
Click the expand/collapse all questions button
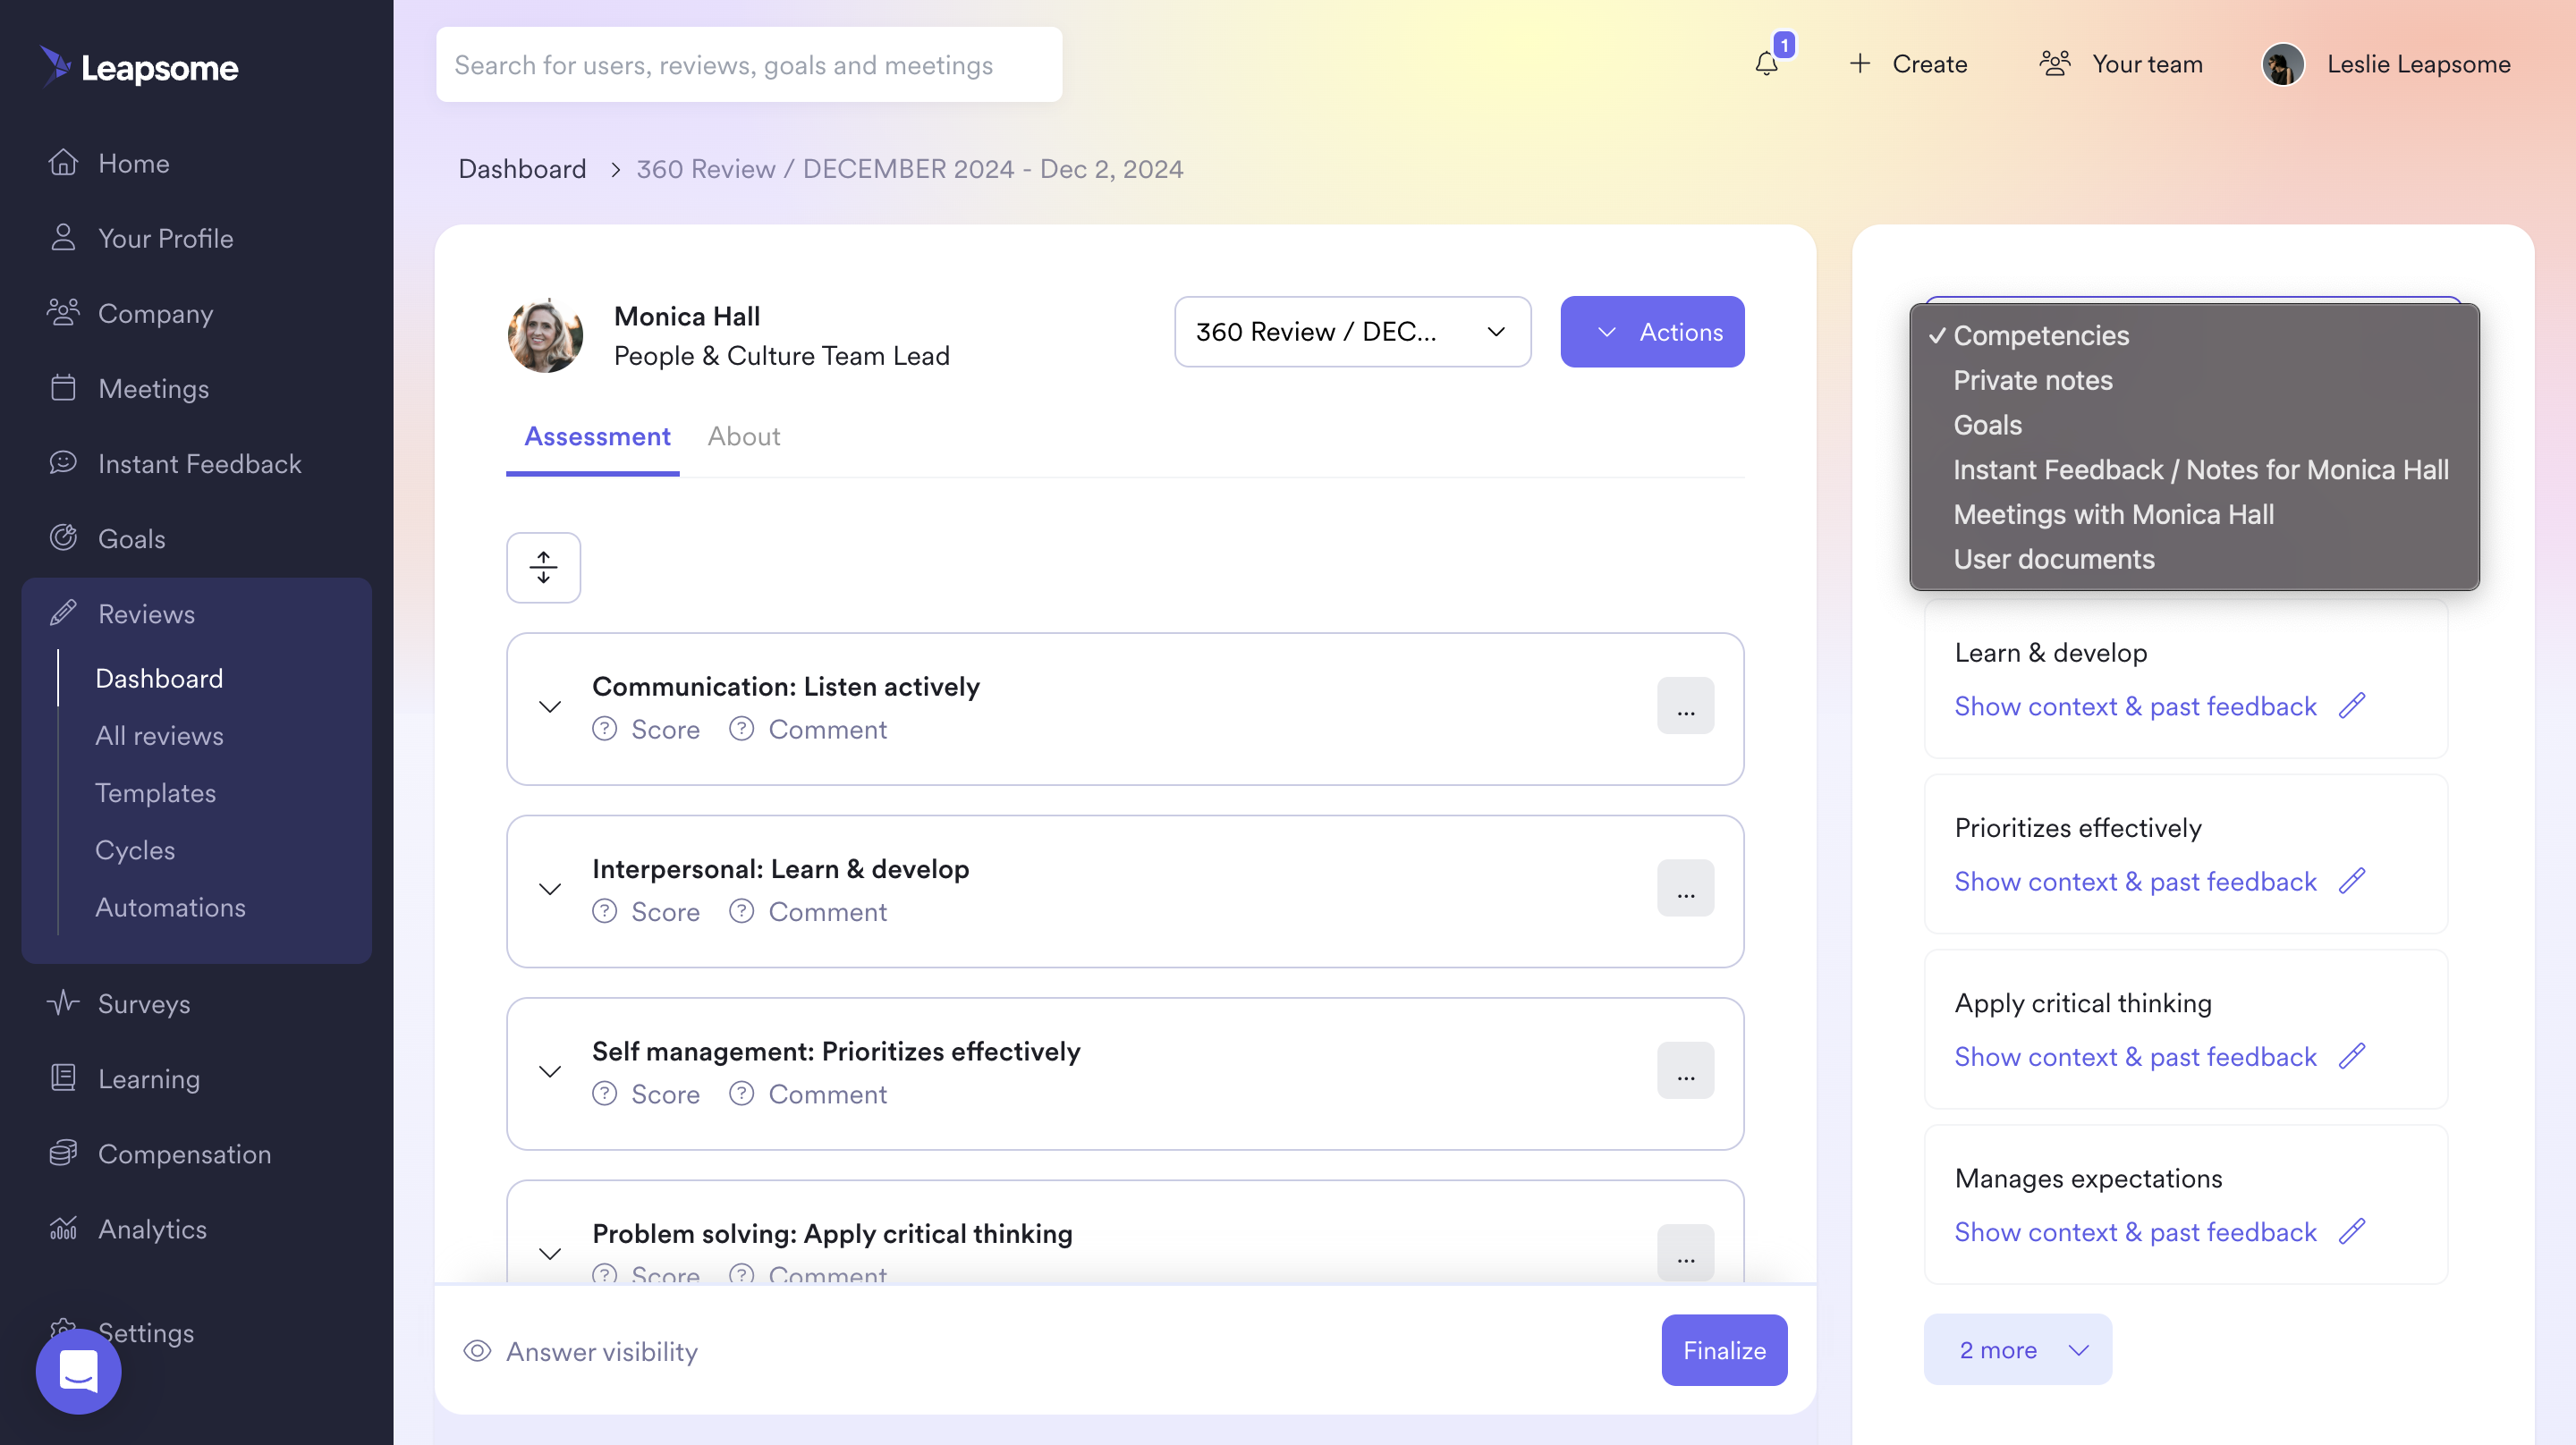pos(543,568)
